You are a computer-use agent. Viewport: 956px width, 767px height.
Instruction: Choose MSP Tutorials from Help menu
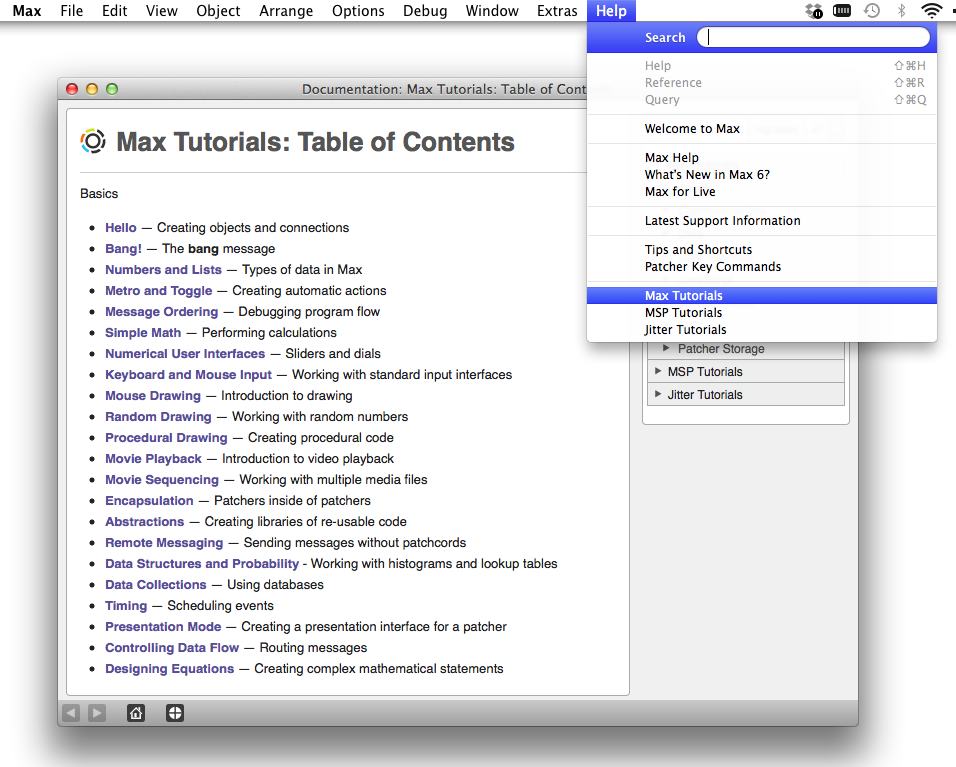coord(762,313)
